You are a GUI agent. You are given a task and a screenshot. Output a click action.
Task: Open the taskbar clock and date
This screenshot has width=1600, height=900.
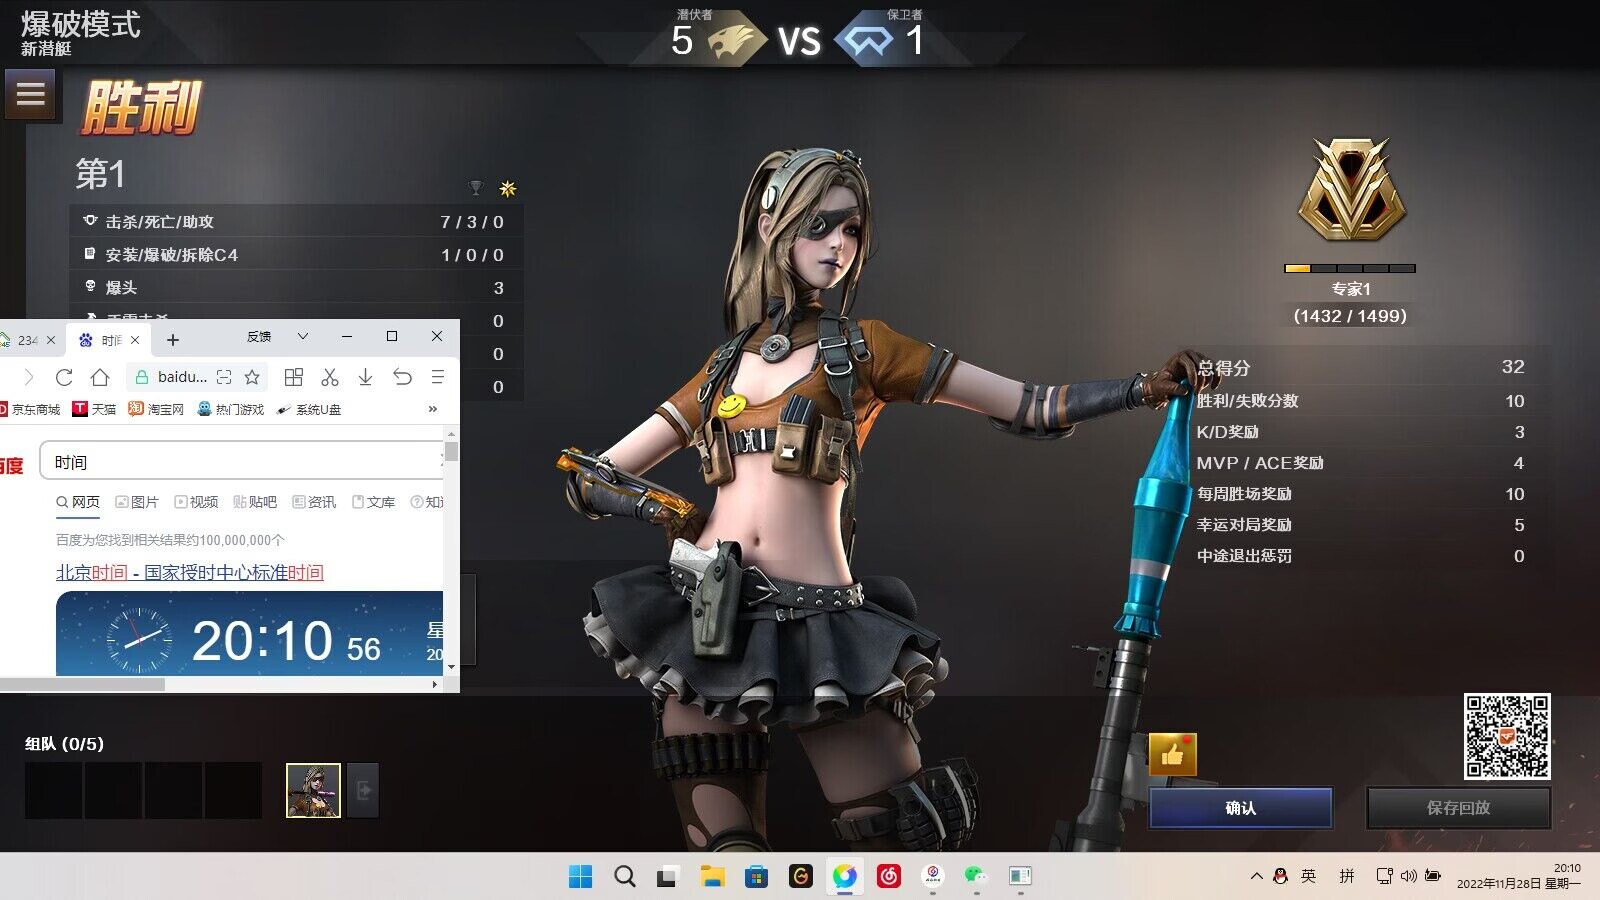point(1518,876)
